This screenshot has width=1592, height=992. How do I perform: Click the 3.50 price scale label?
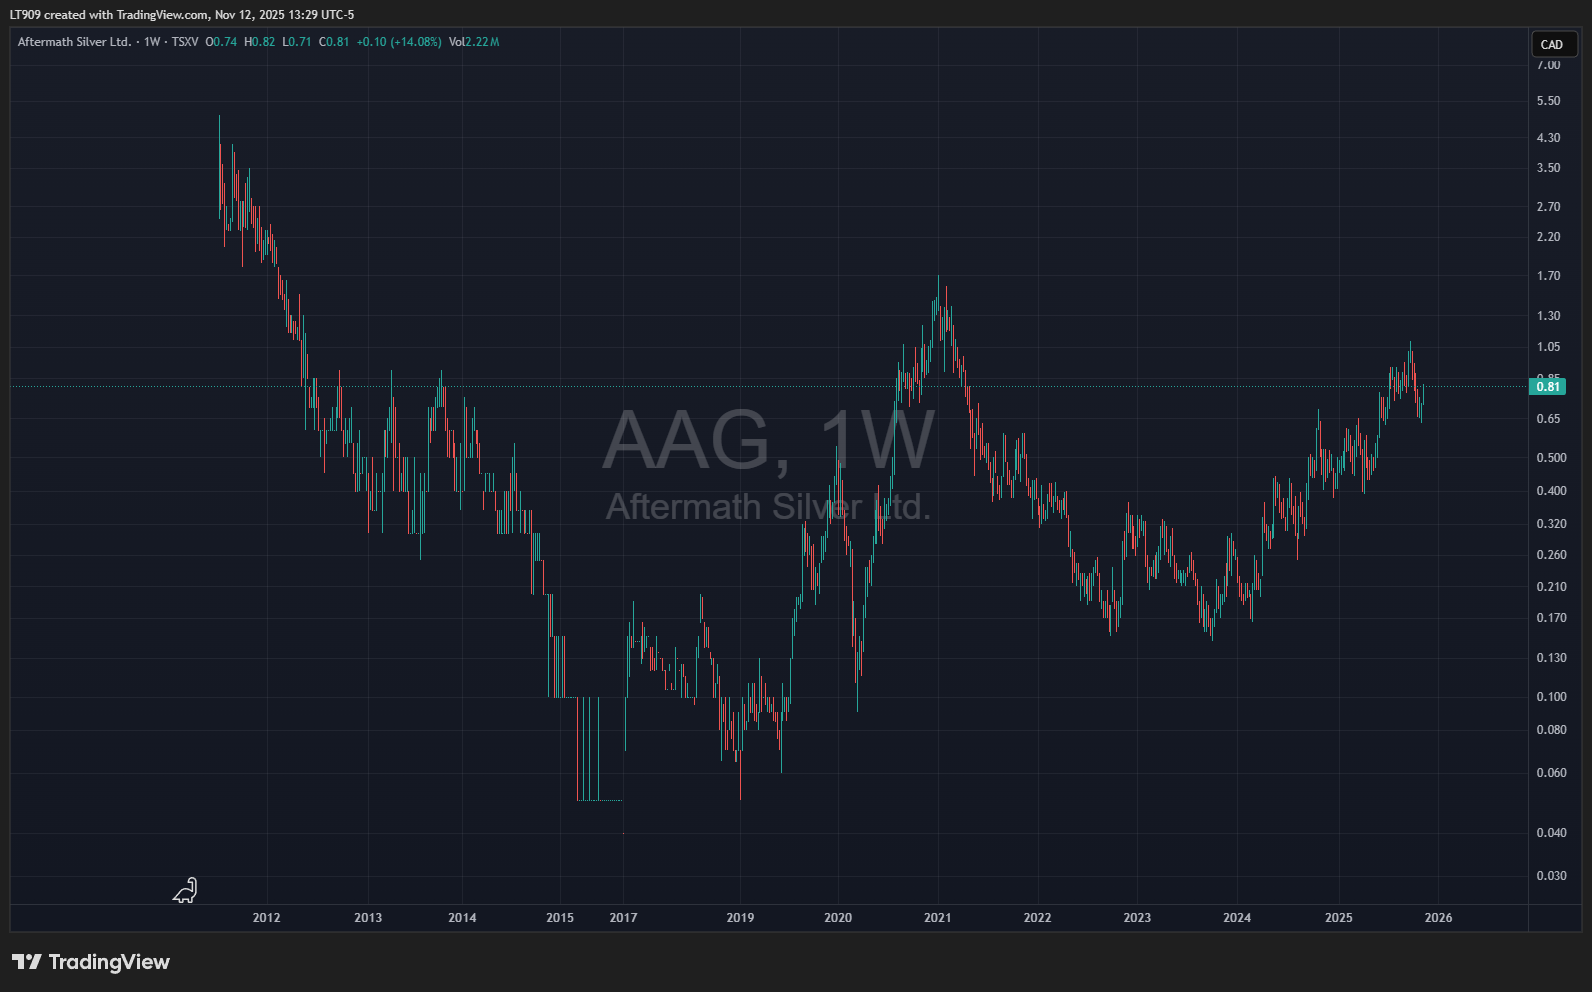click(1548, 168)
